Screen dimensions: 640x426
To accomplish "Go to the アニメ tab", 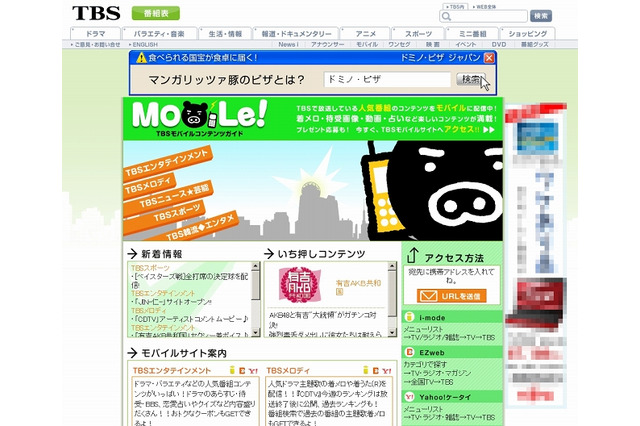I will pos(365,34).
